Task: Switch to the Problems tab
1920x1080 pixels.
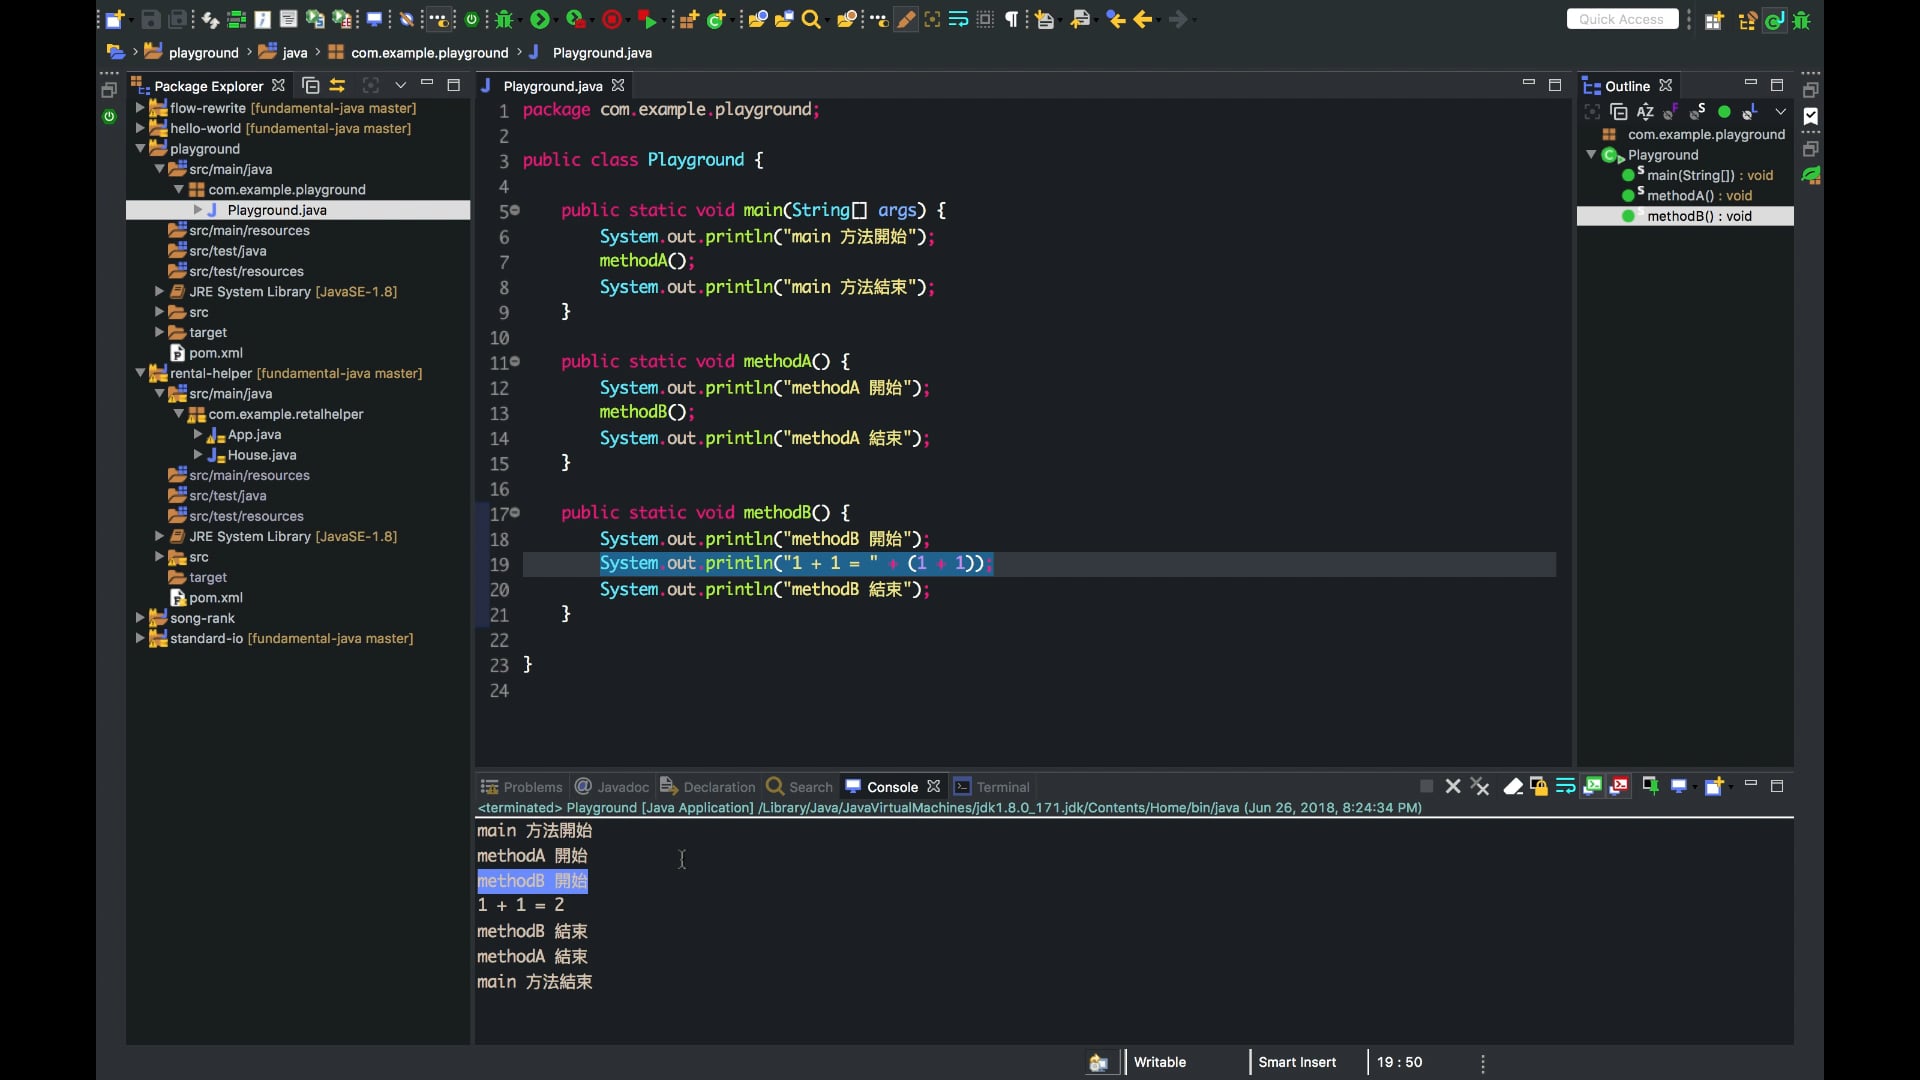Action: 532,787
